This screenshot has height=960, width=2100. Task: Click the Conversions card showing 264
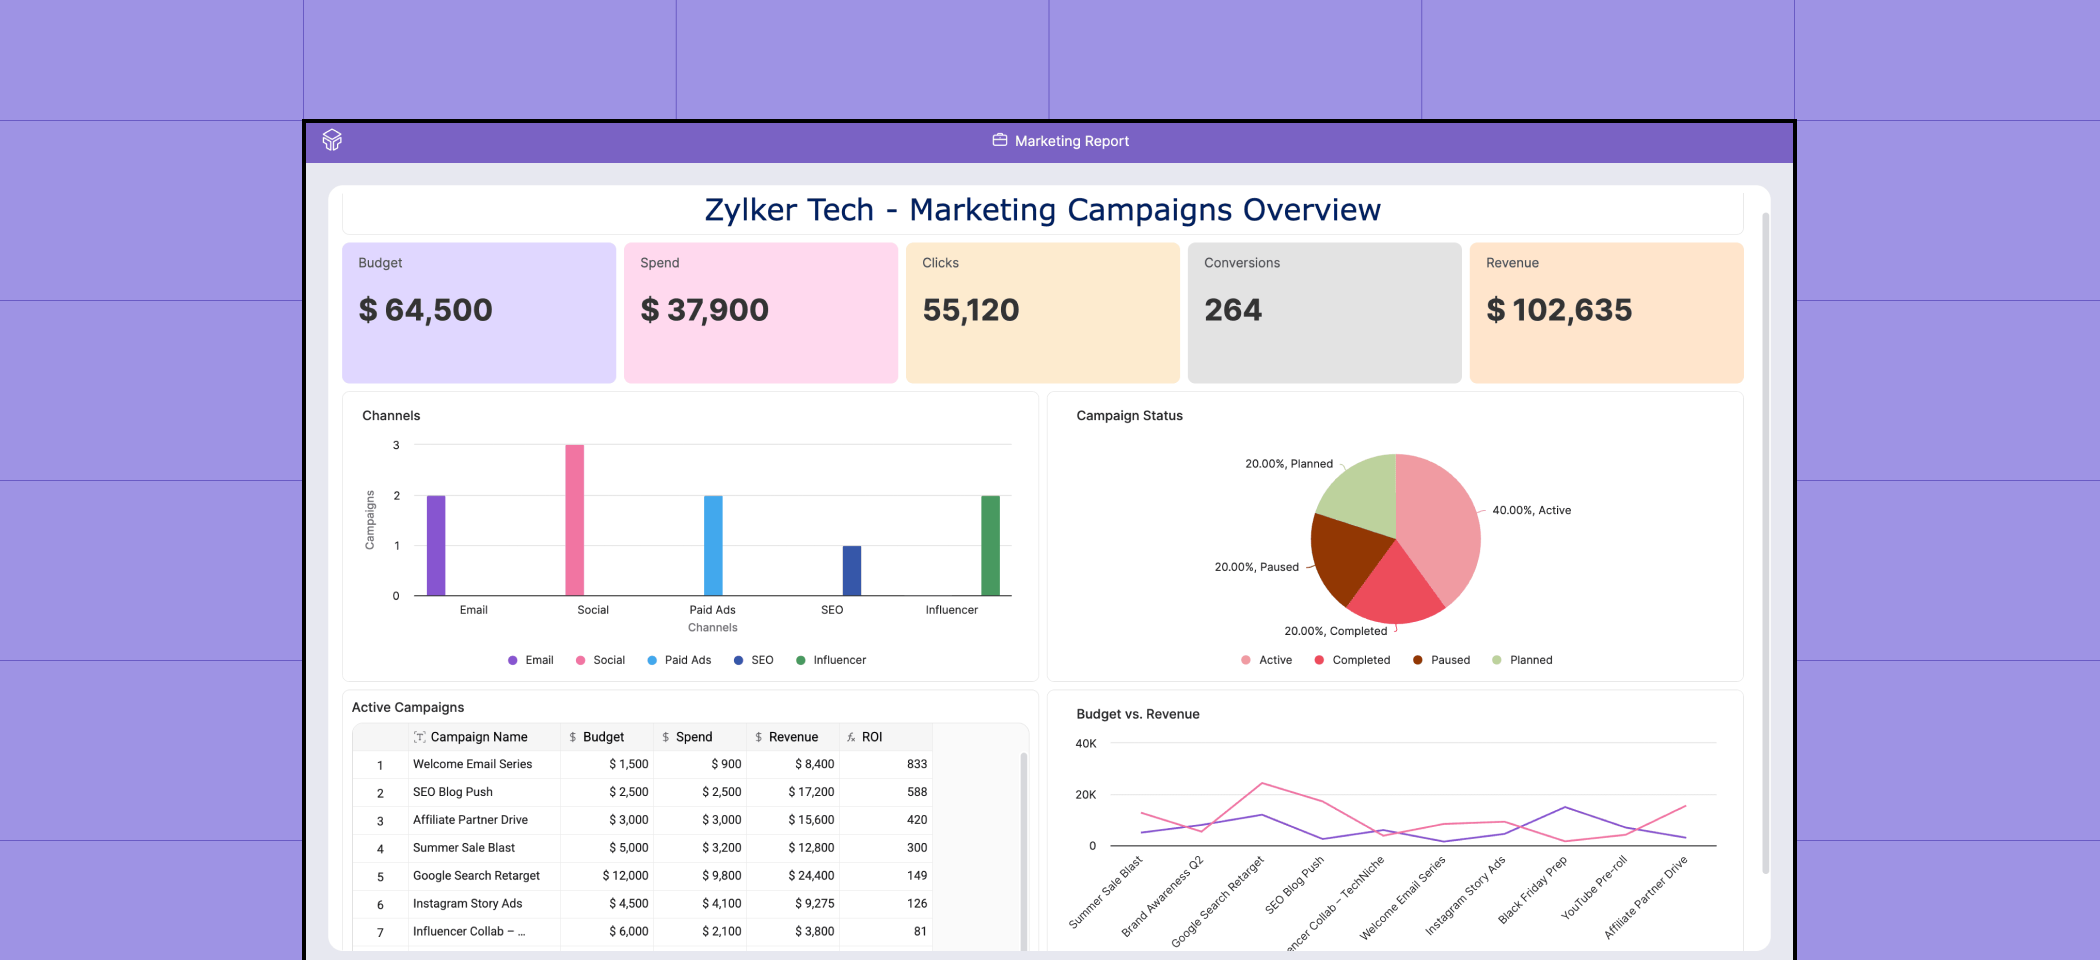[1325, 313]
